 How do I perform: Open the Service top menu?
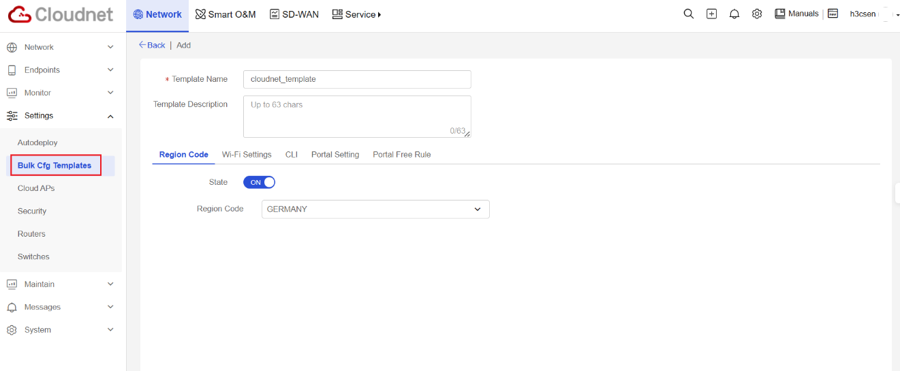pos(356,15)
